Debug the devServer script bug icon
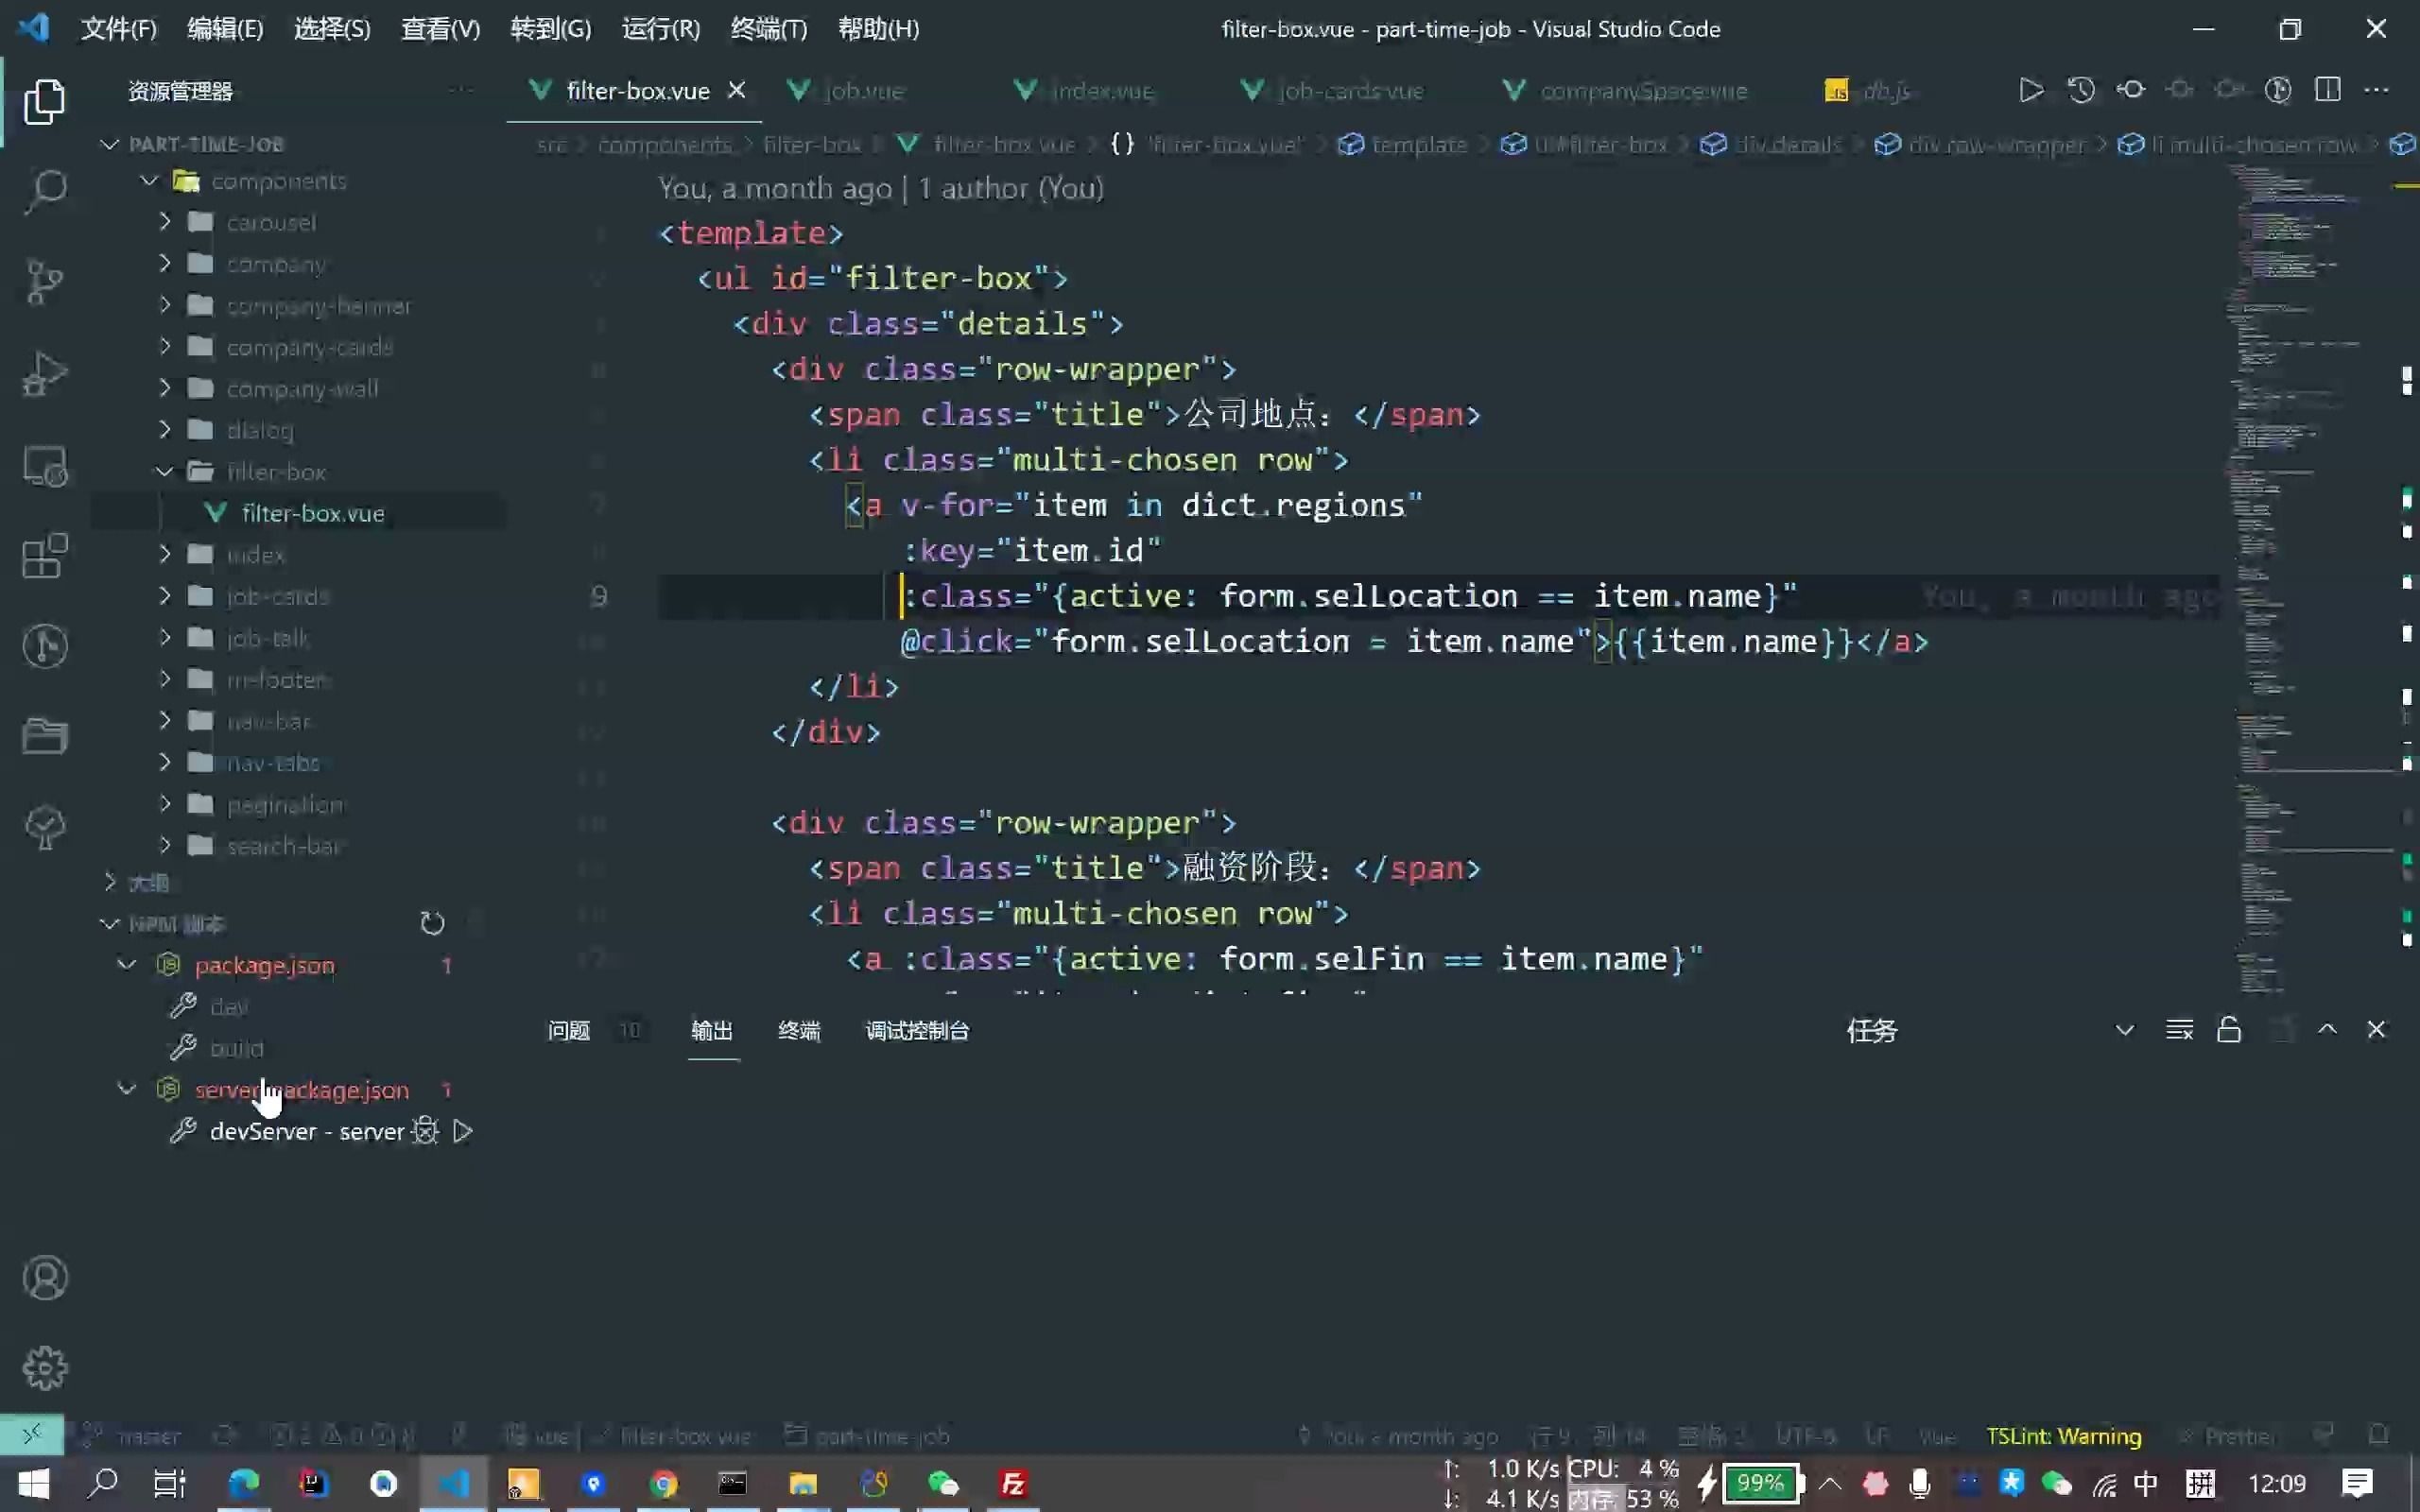The width and height of the screenshot is (2420, 1512). 426,1131
